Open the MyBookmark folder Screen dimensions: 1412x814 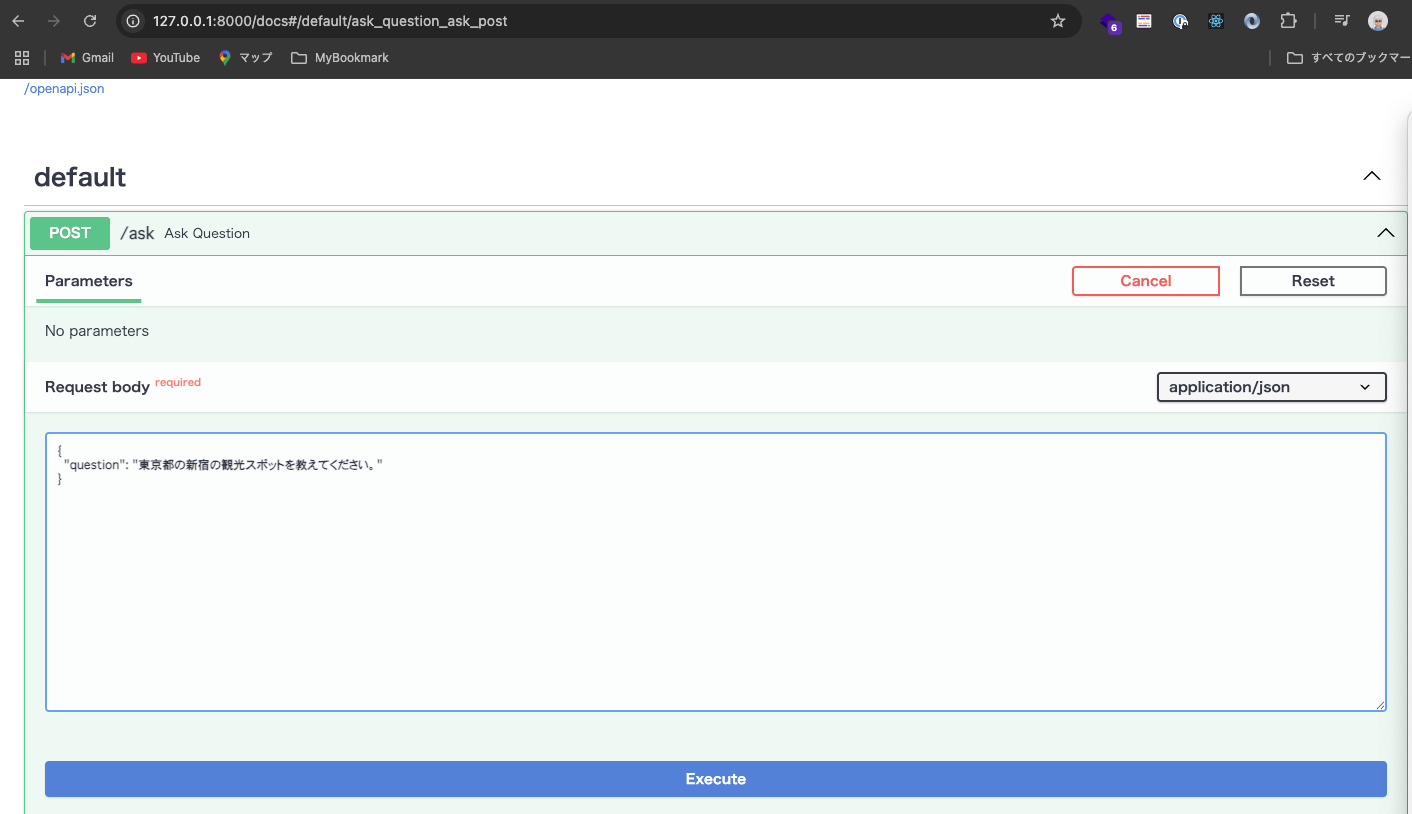(340, 58)
